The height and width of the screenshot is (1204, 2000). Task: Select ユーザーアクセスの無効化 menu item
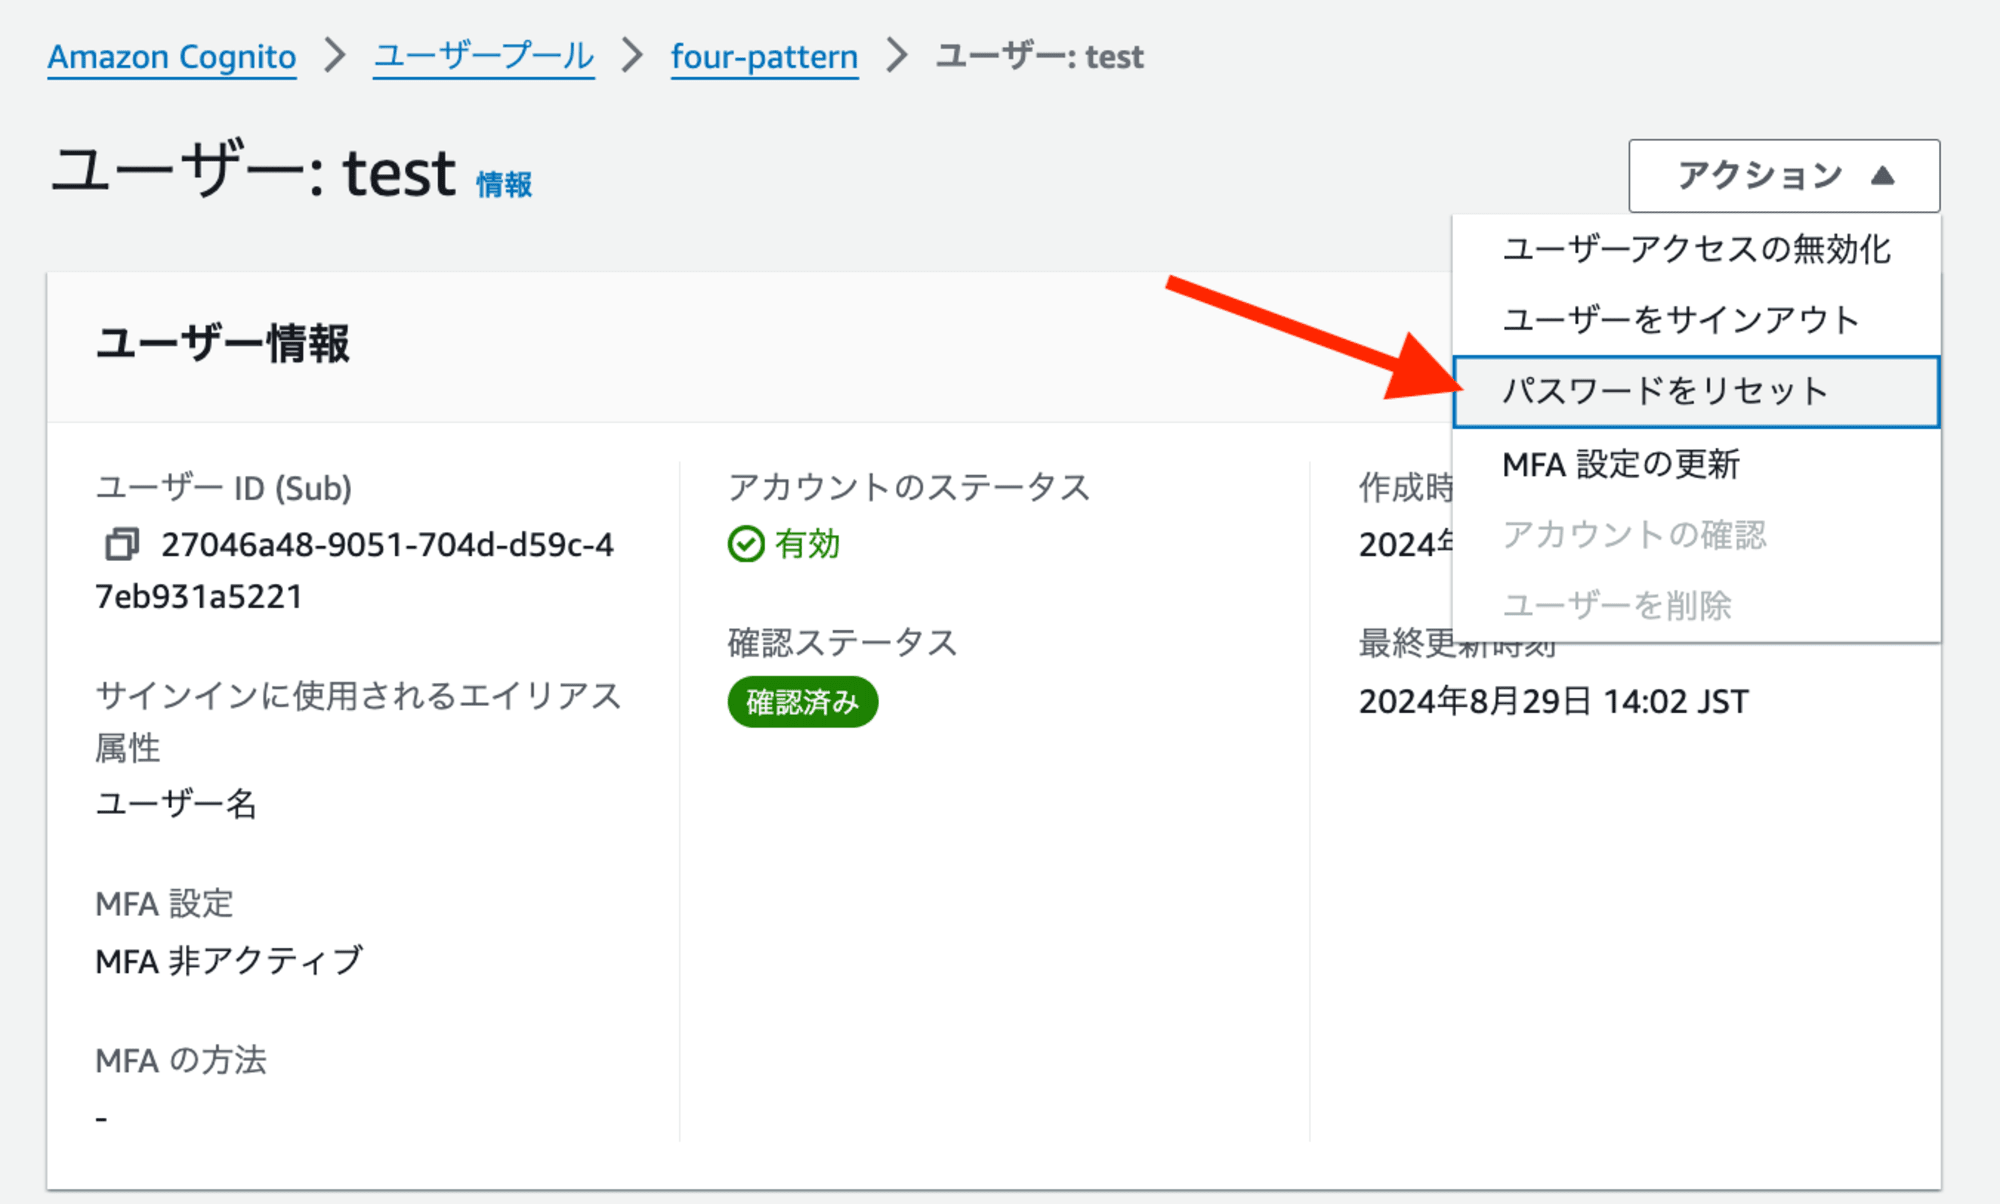1696,249
